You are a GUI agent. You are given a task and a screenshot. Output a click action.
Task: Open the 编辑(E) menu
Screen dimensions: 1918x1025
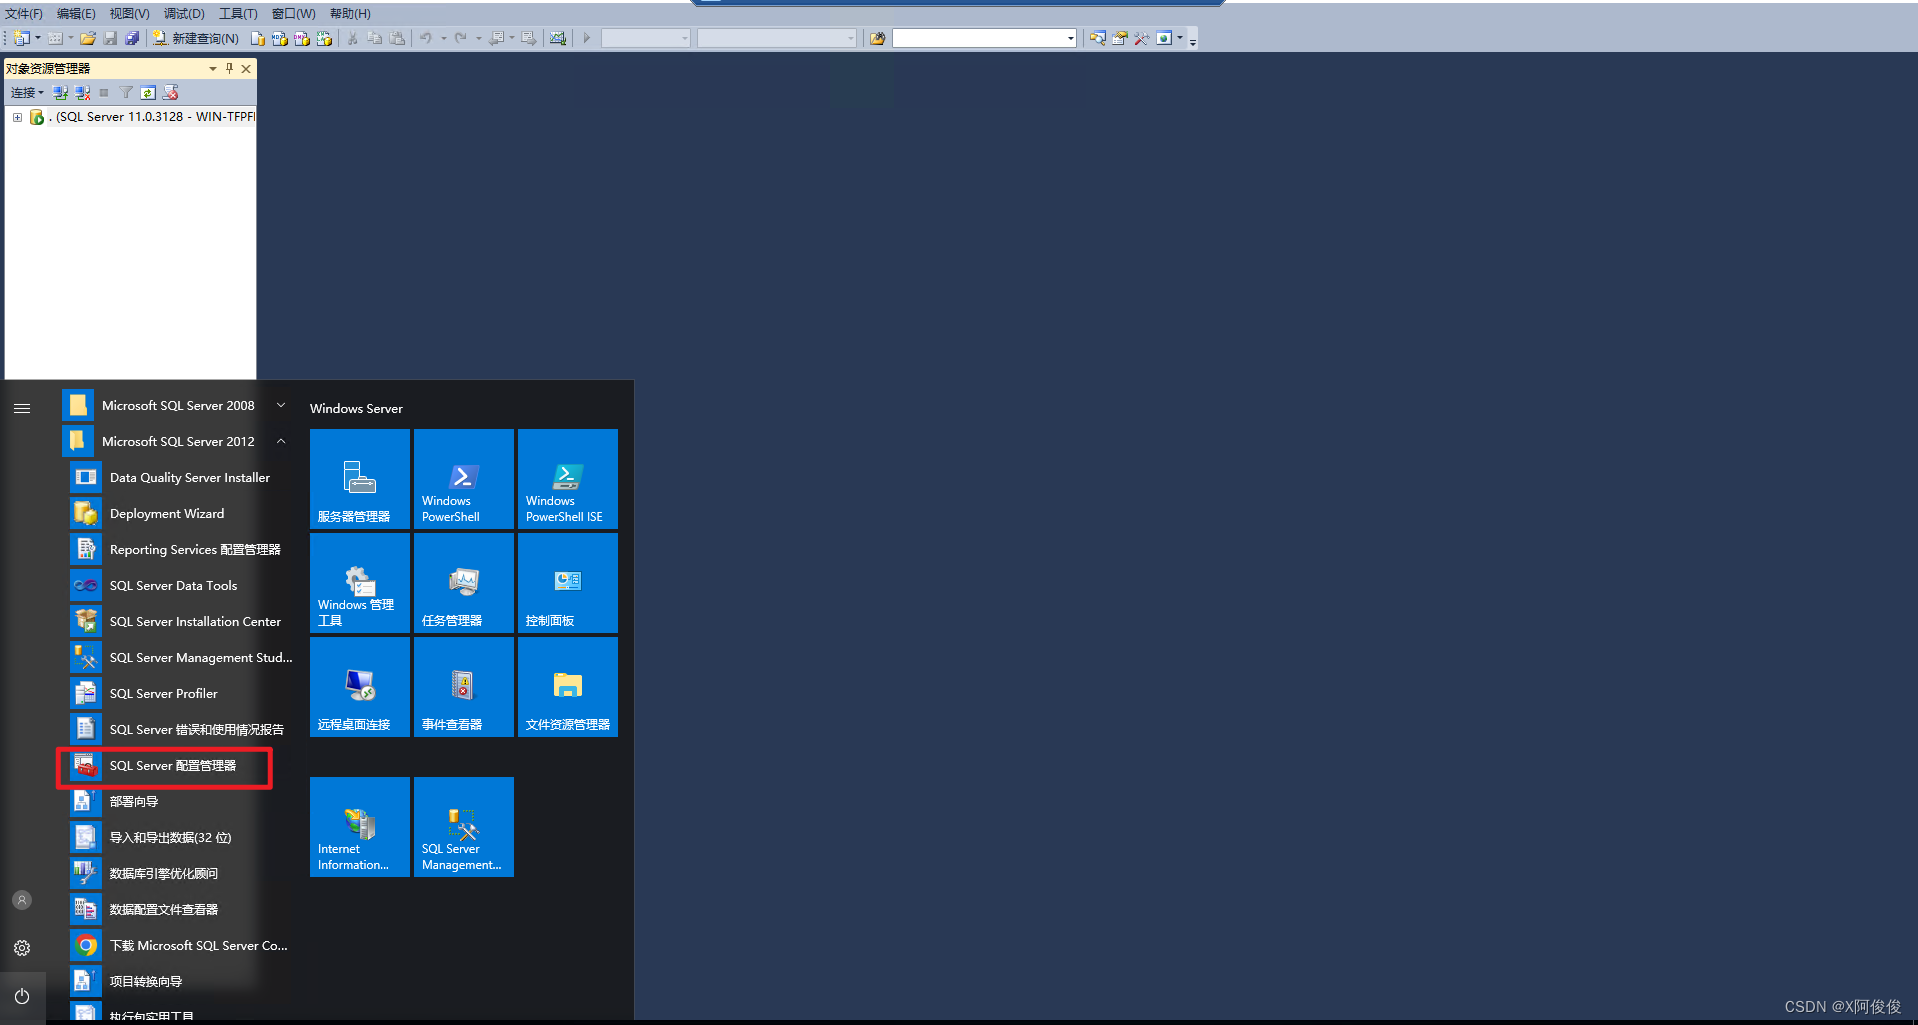[76, 14]
